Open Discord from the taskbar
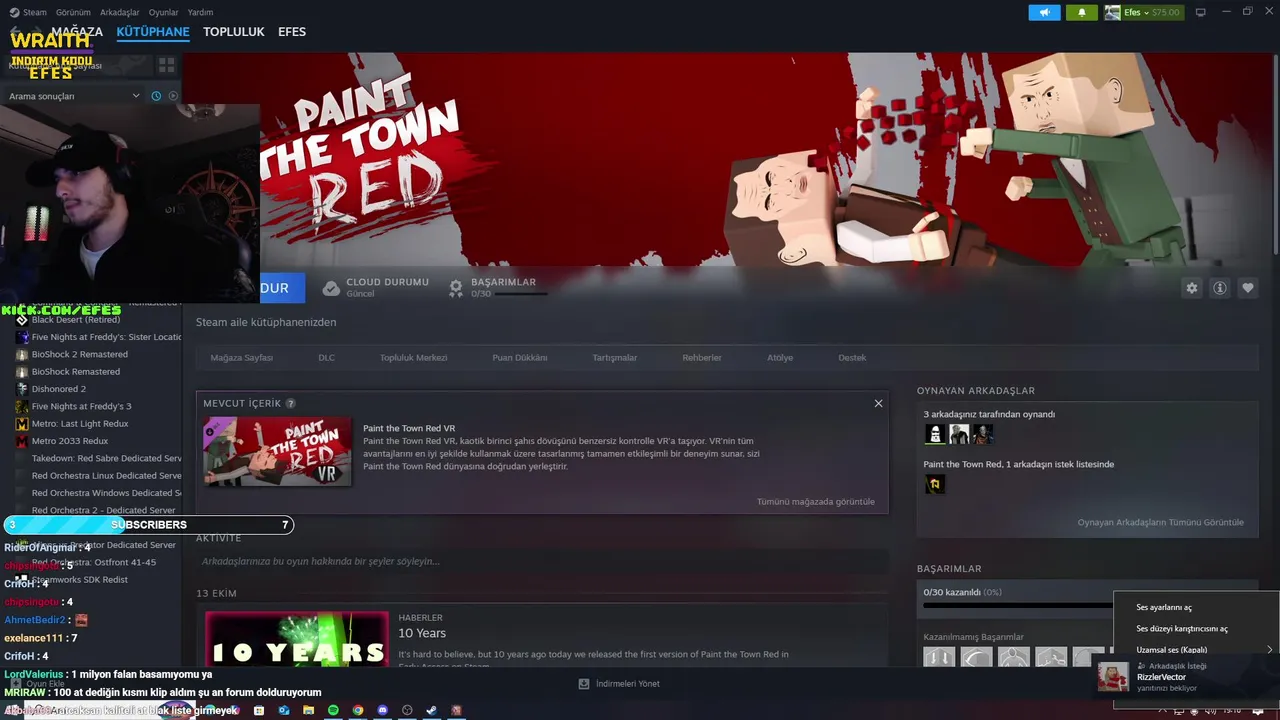This screenshot has width=1280, height=720. pyautogui.click(x=382, y=710)
